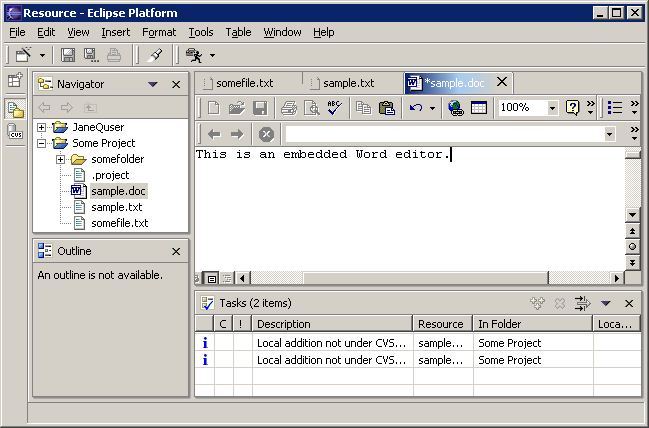649x428 pixels.
Task: Sort tasks by Resource column header
Action: click(443, 324)
